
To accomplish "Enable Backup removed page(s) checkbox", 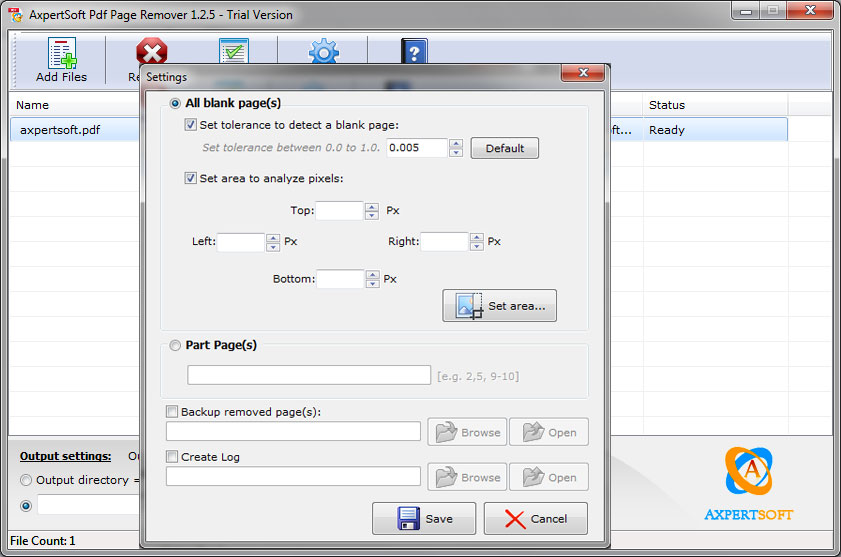I will 172,412.
